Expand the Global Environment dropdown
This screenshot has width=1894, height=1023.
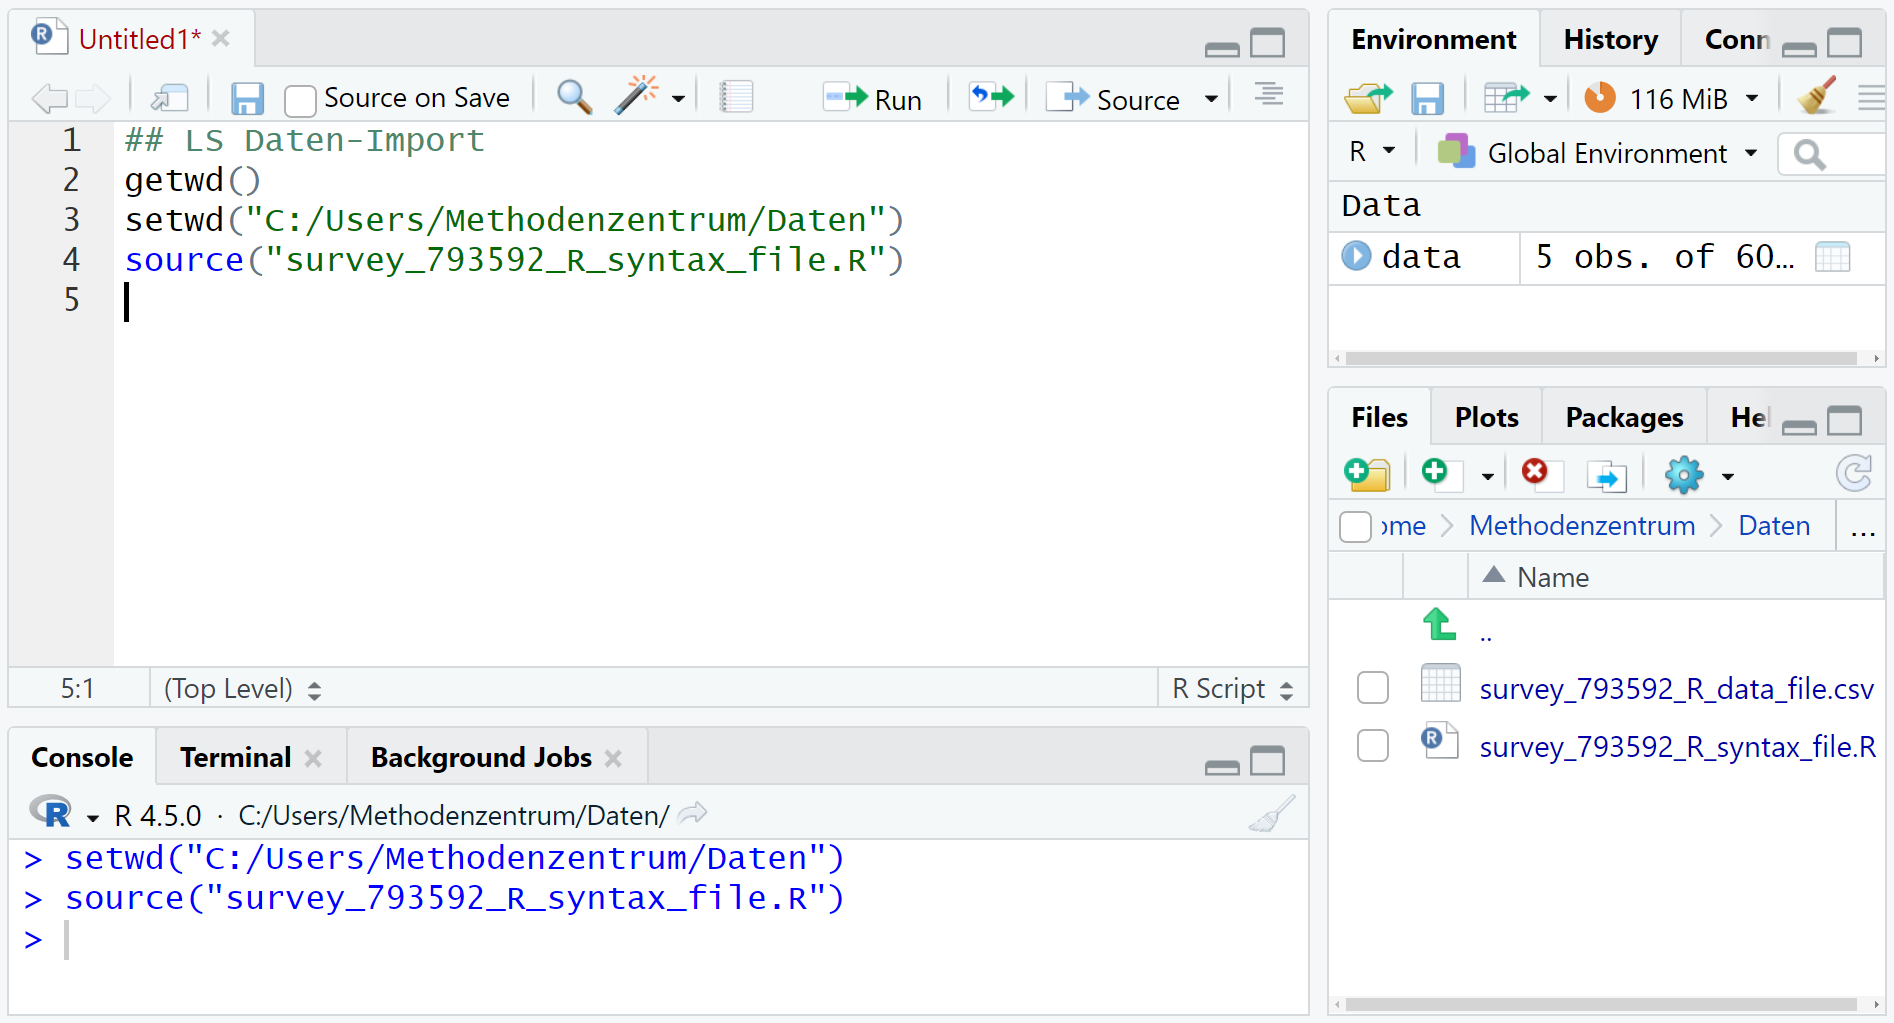point(1751,153)
